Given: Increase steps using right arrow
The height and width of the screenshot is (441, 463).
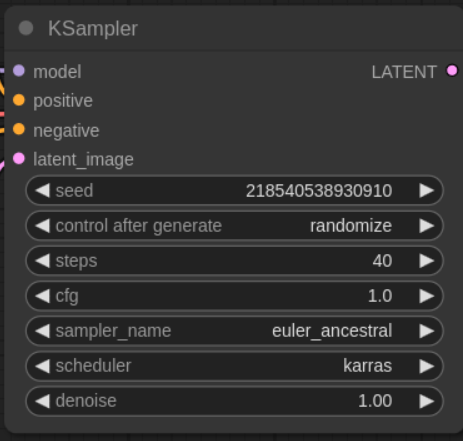Looking at the screenshot, I should [427, 261].
